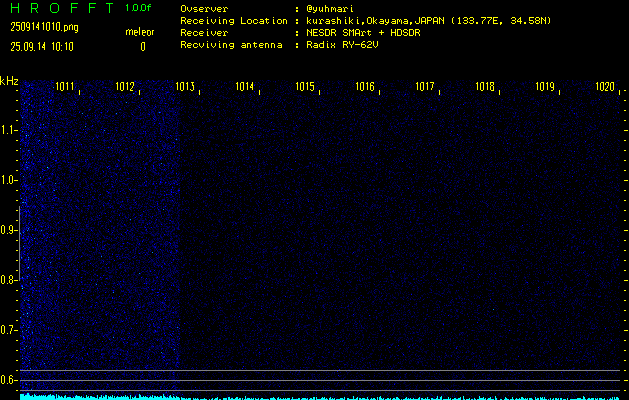The image size is (629, 400).
Task: Click the 1012 time marker
Action: coord(125,86)
